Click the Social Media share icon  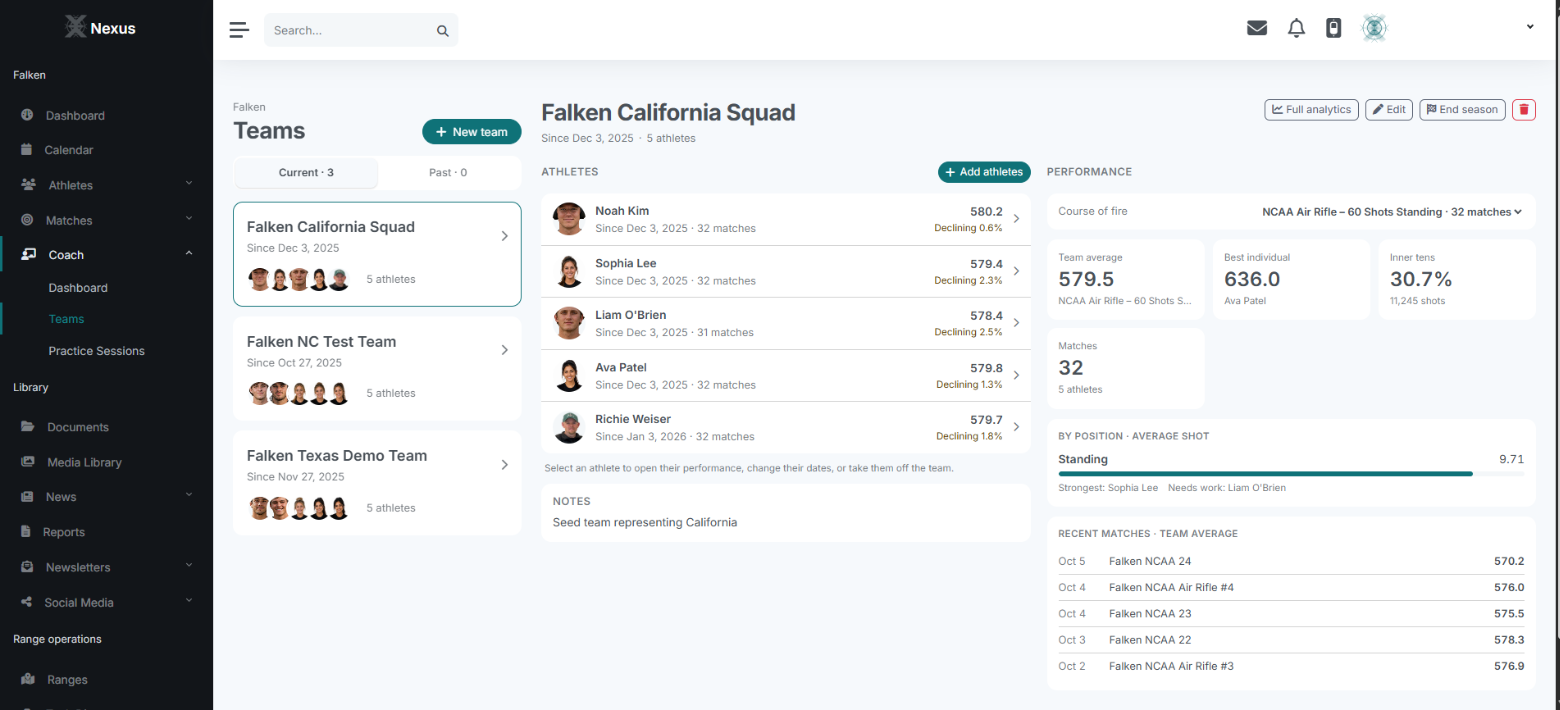point(27,602)
